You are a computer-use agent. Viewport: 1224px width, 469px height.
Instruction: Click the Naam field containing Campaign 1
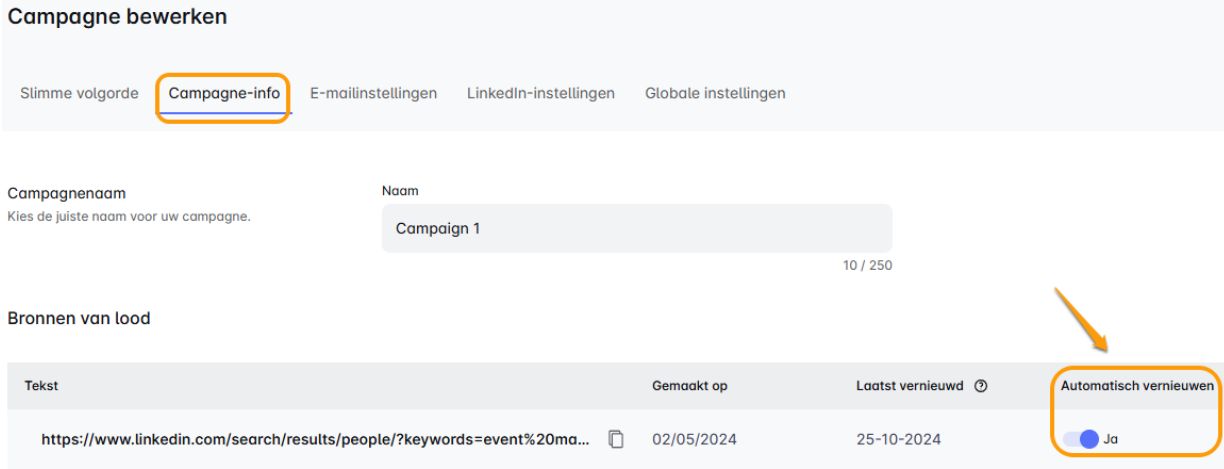[636, 228]
